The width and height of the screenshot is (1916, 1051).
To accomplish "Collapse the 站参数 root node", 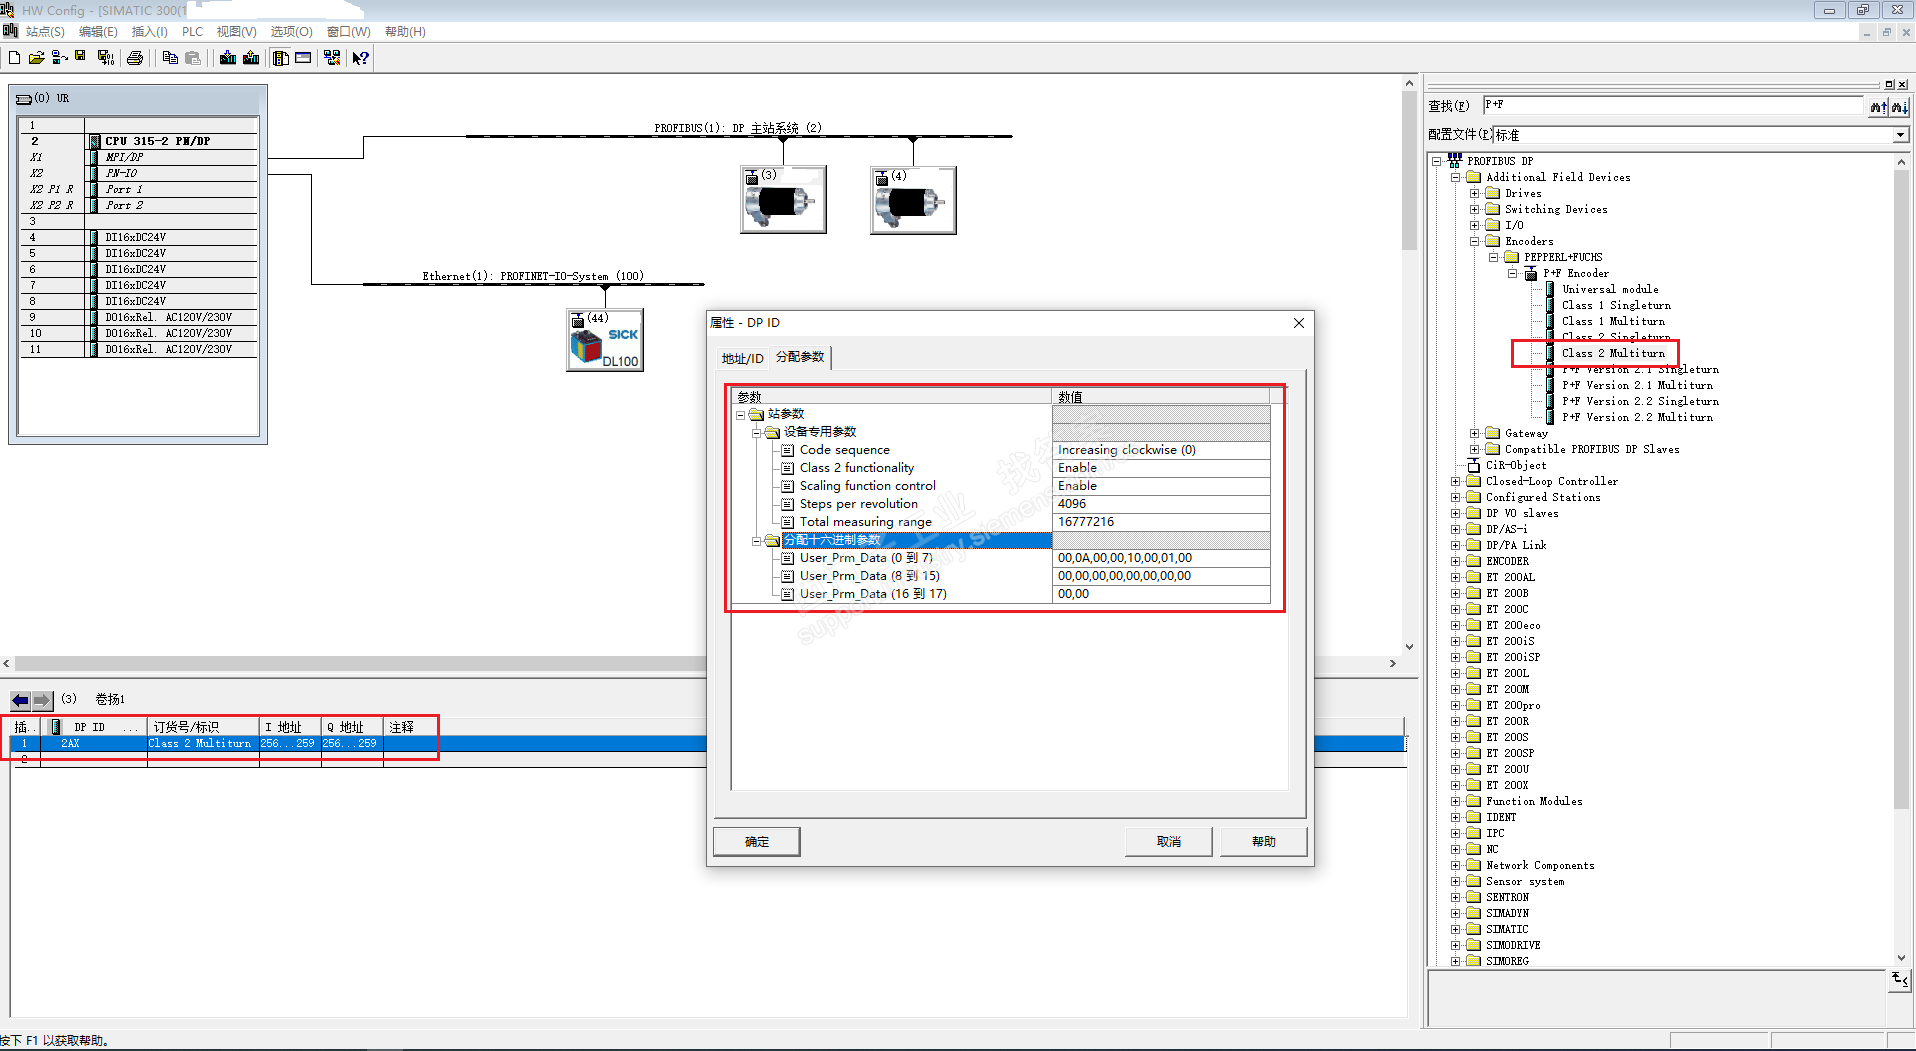I will coord(741,415).
